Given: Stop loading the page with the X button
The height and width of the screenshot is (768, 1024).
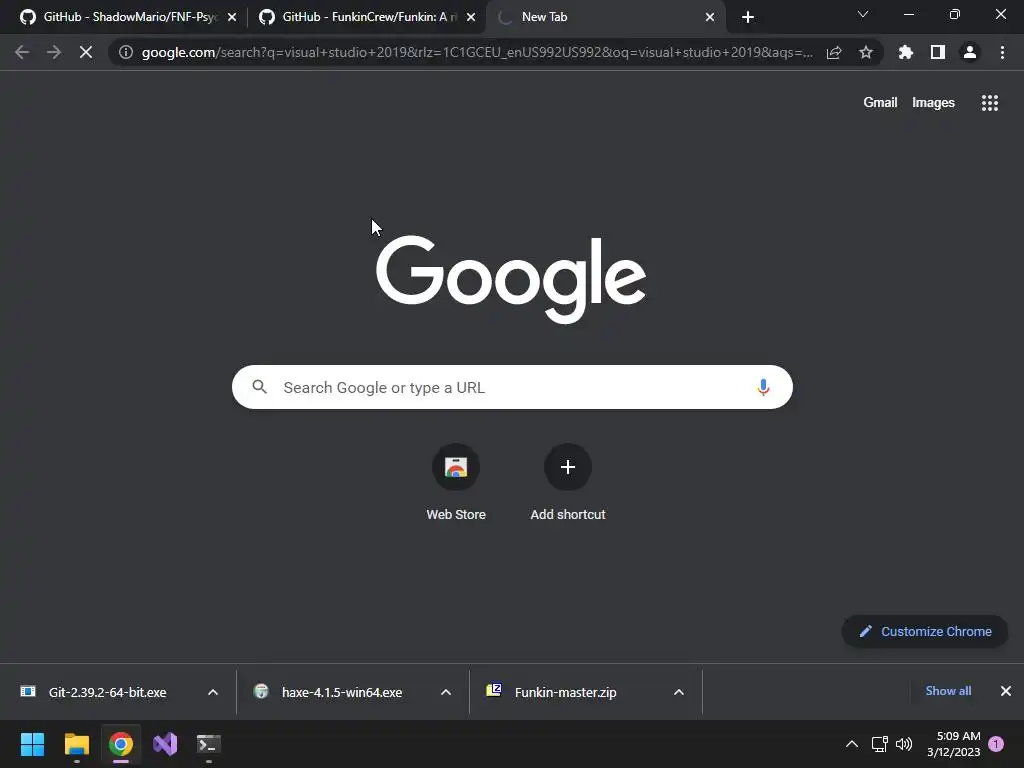Looking at the screenshot, I should pos(86,52).
